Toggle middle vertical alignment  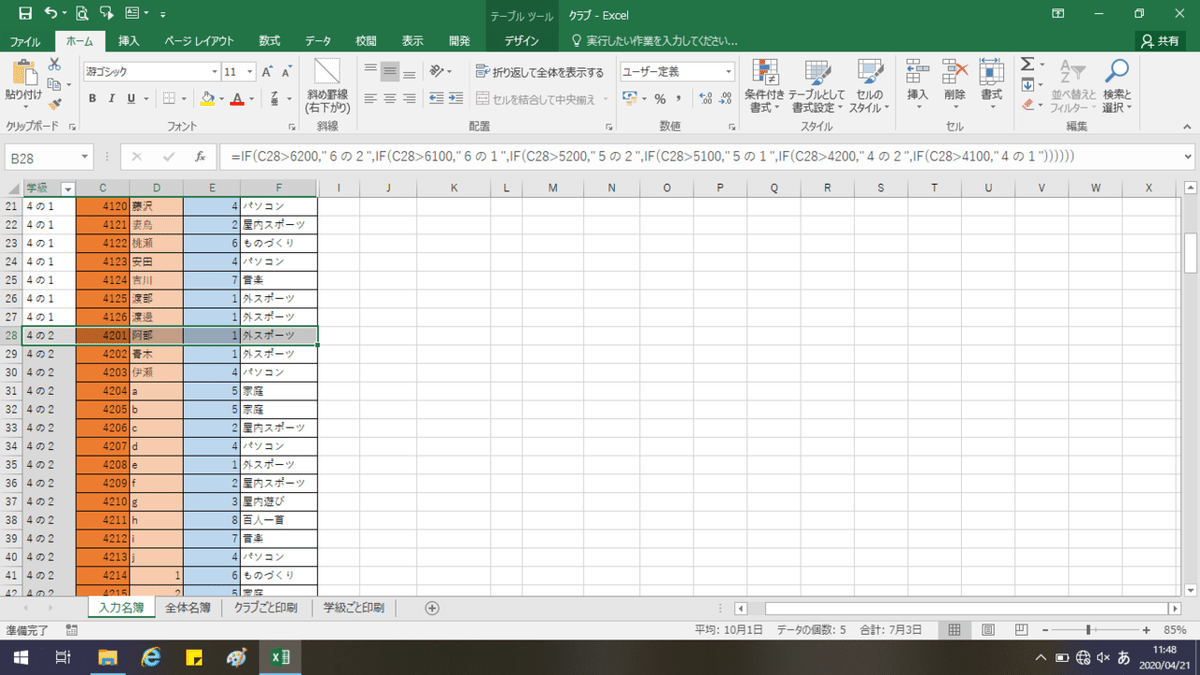[390, 72]
